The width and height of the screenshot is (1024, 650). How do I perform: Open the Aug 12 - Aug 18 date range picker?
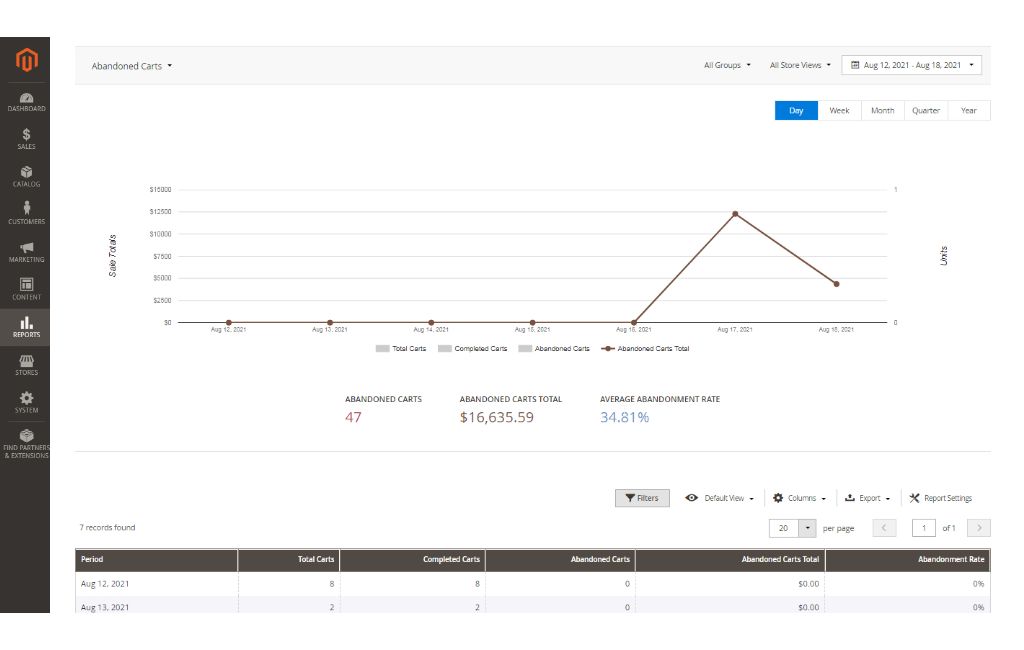coord(912,65)
